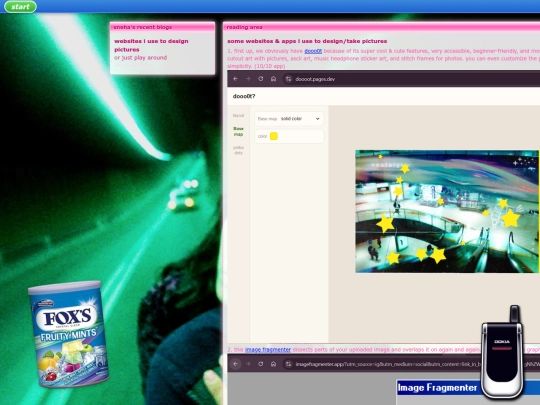Click the "or just play around" subtitle

coord(141,58)
